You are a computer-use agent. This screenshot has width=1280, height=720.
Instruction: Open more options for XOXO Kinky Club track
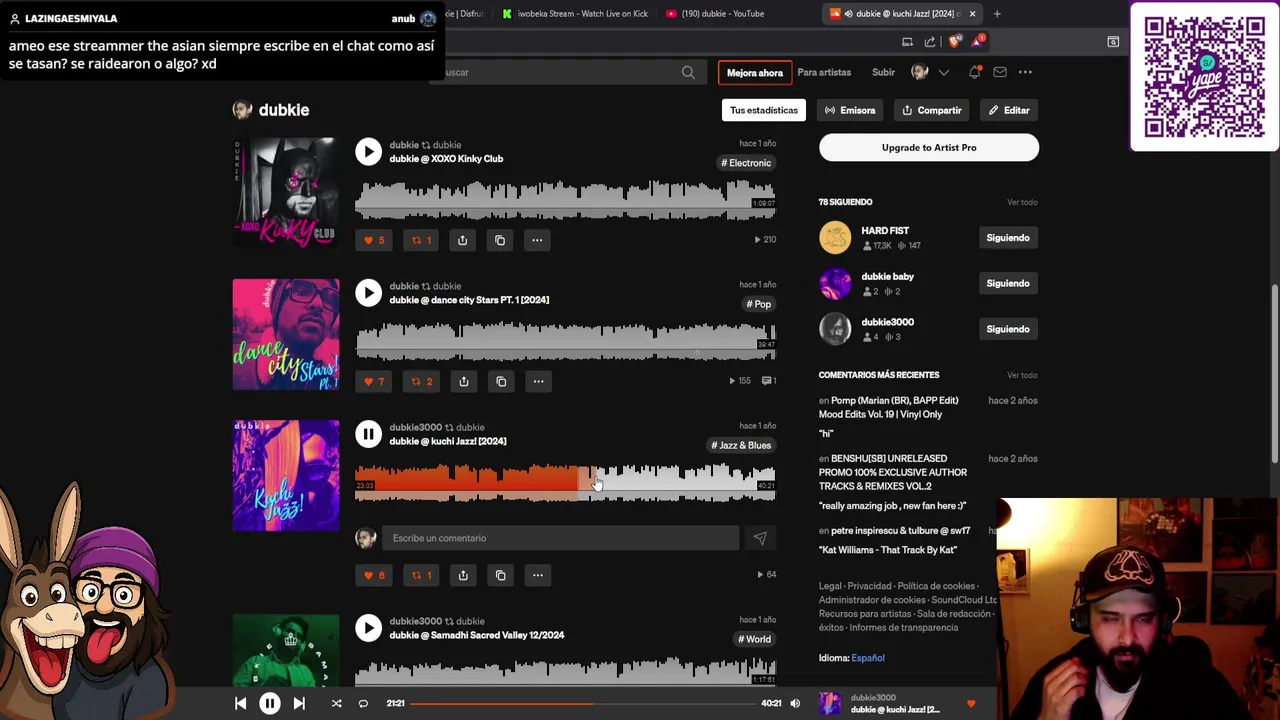[537, 240]
